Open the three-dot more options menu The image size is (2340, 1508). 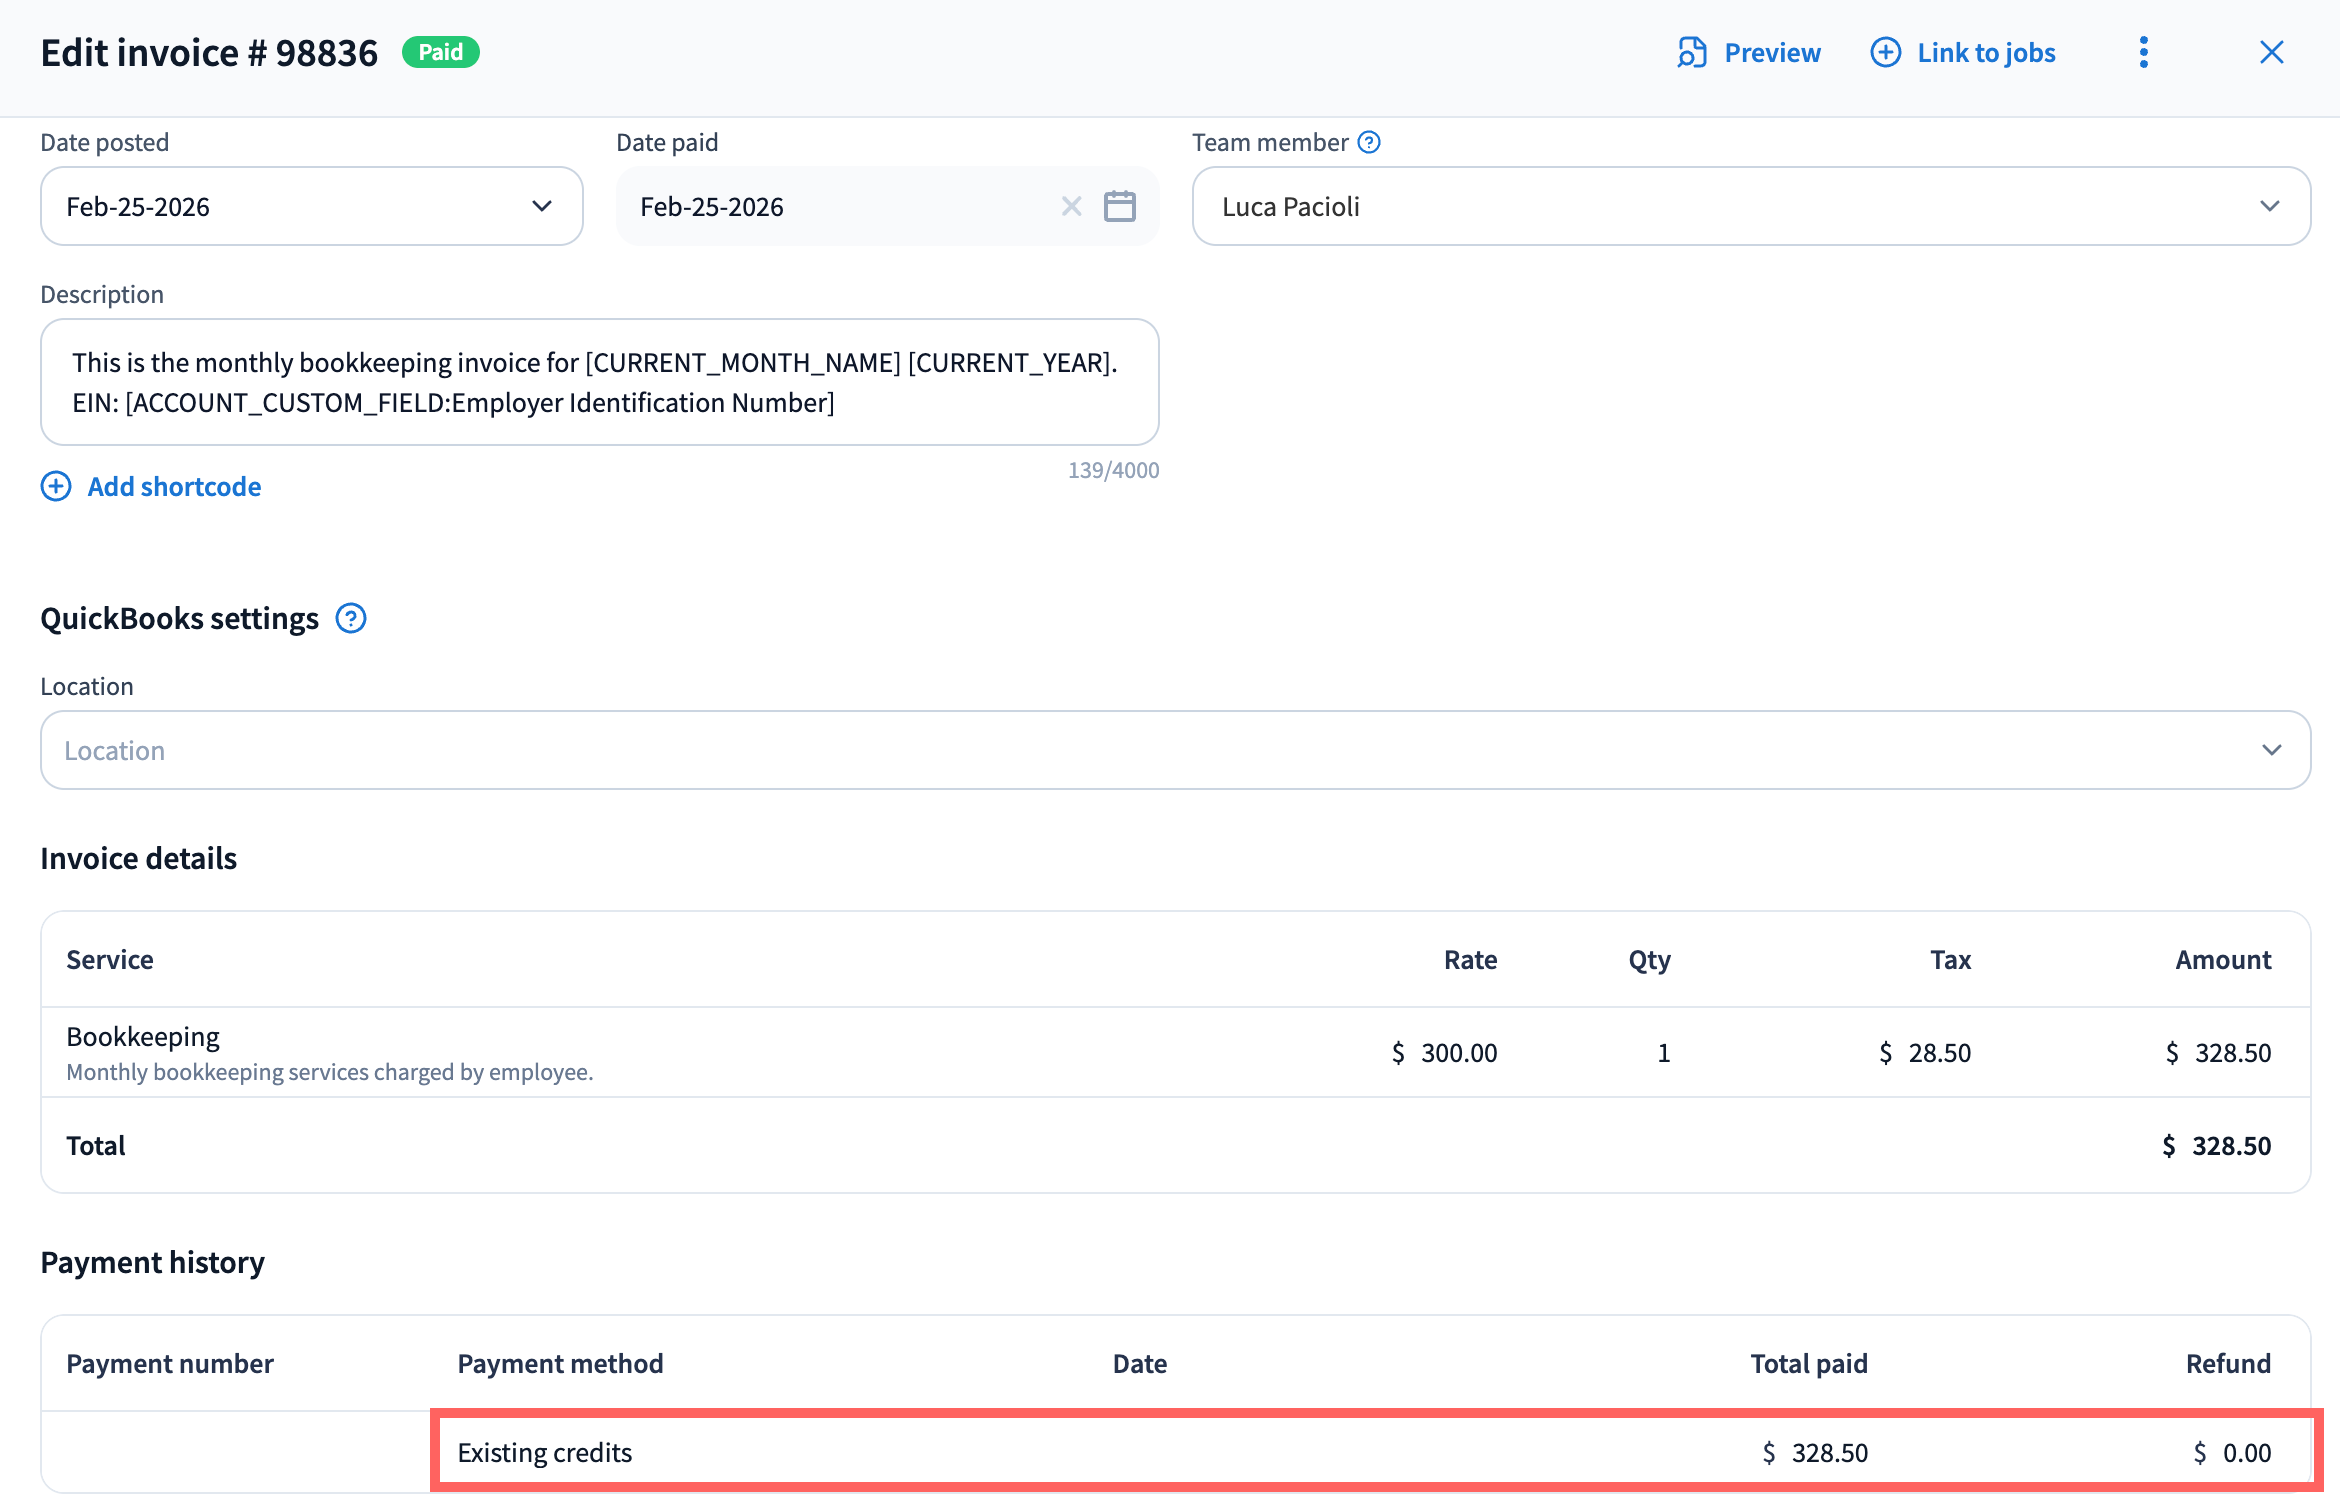(x=2143, y=52)
